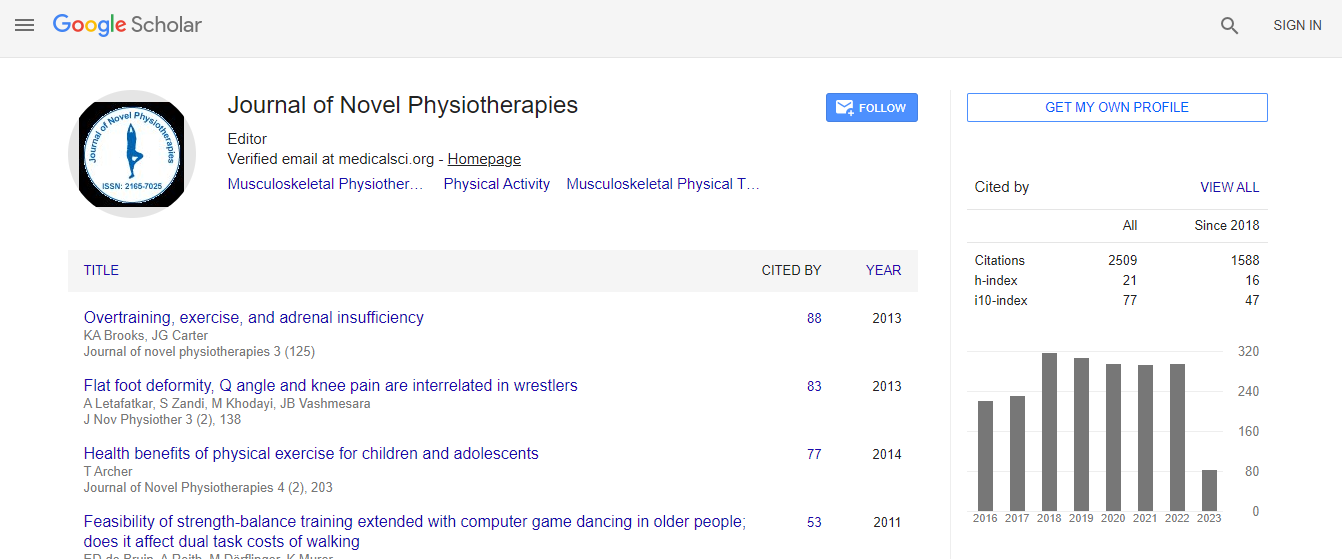1342x559 pixels.
Task: Sort articles by Title column
Action: pyautogui.click(x=101, y=270)
